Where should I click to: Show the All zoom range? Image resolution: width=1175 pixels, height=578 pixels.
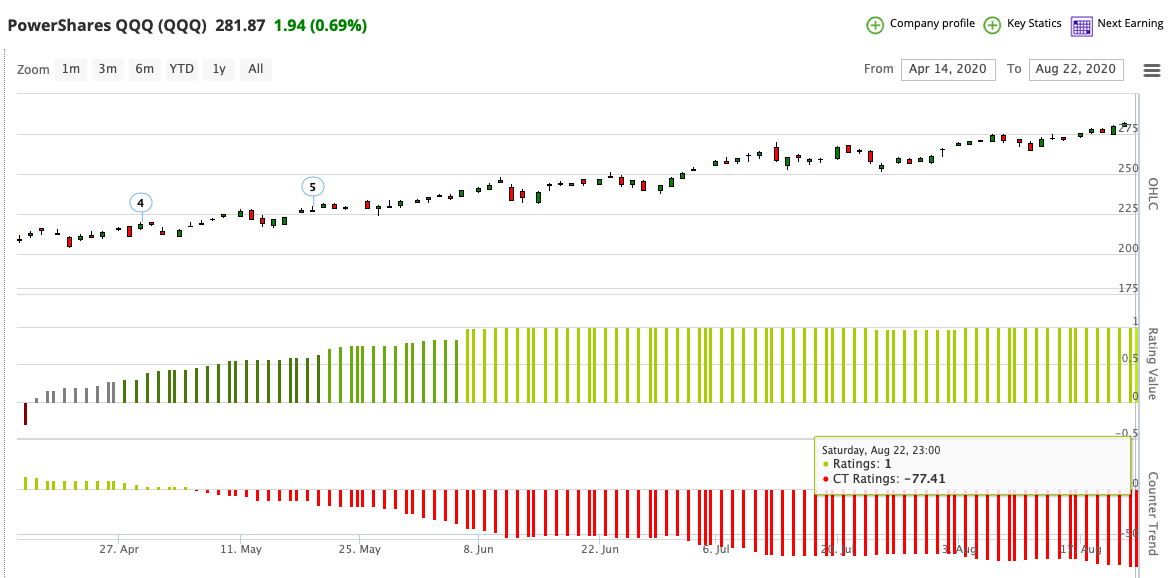(256, 69)
